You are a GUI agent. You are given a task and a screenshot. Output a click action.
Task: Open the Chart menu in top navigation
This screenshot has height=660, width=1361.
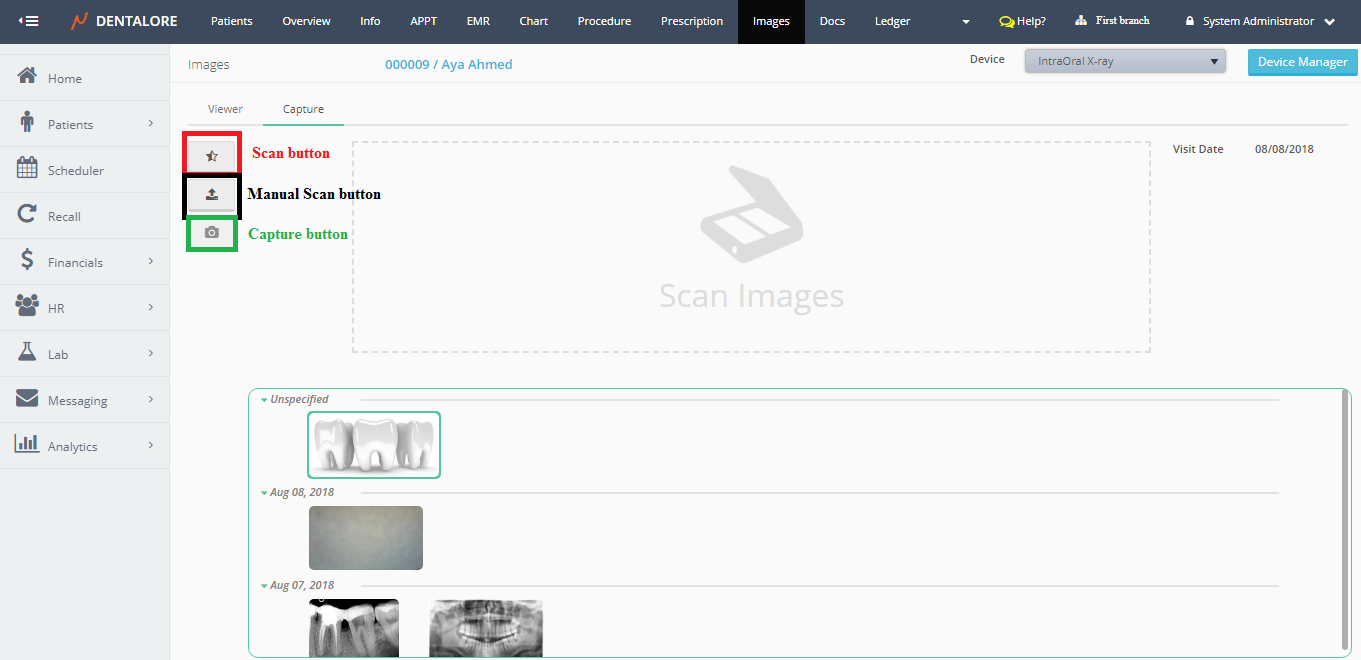pyautogui.click(x=533, y=21)
